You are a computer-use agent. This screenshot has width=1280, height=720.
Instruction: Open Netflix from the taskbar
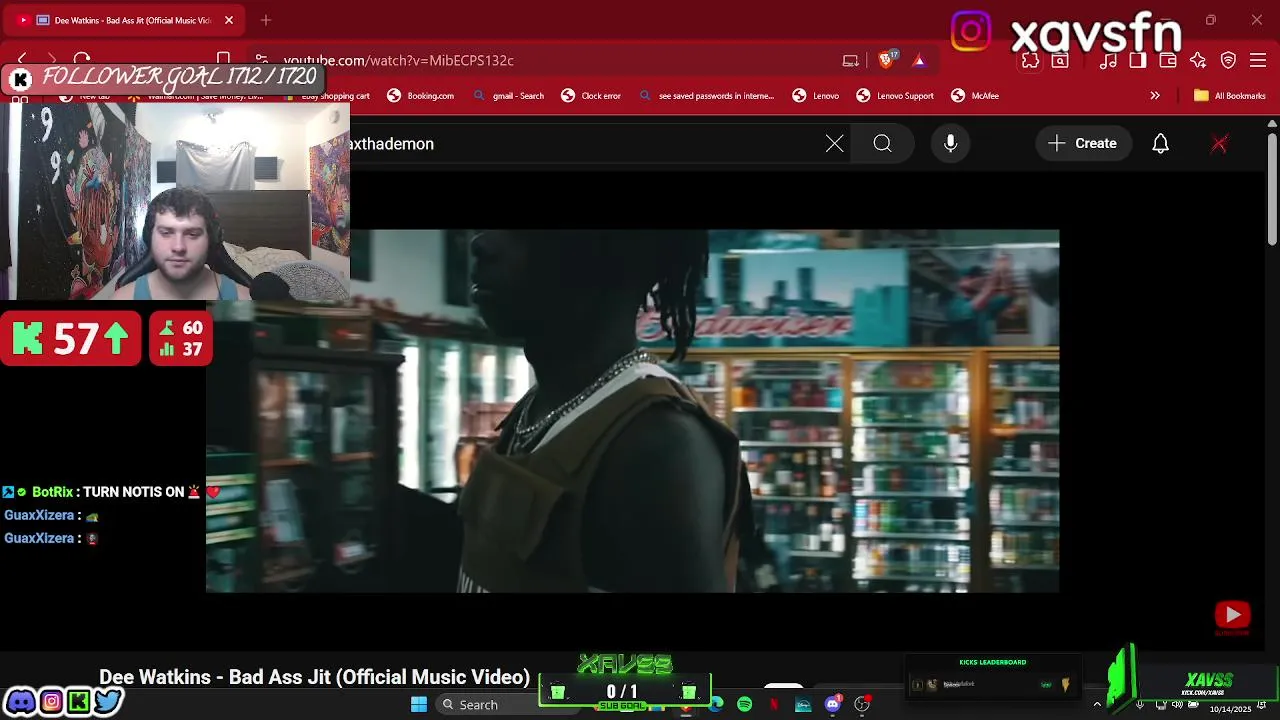click(x=774, y=705)
